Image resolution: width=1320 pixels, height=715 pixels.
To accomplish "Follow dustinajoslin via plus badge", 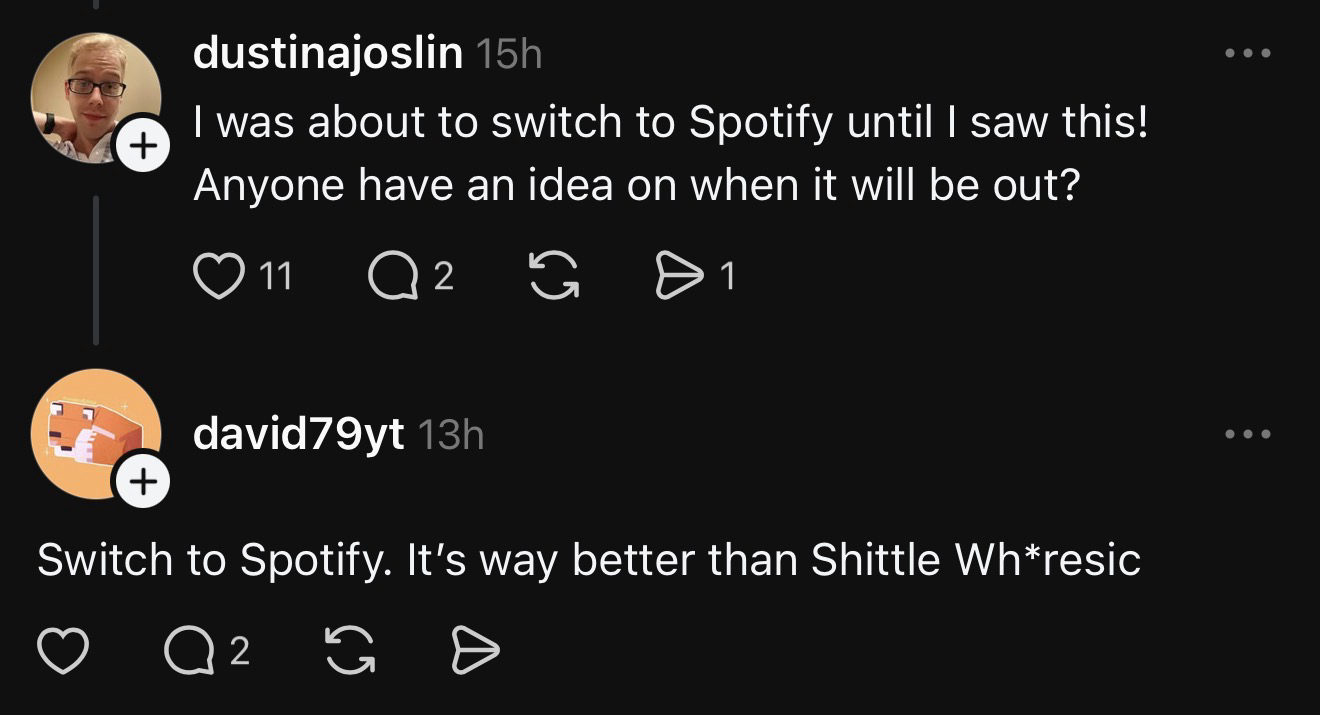I will click(x=144, y=147).
